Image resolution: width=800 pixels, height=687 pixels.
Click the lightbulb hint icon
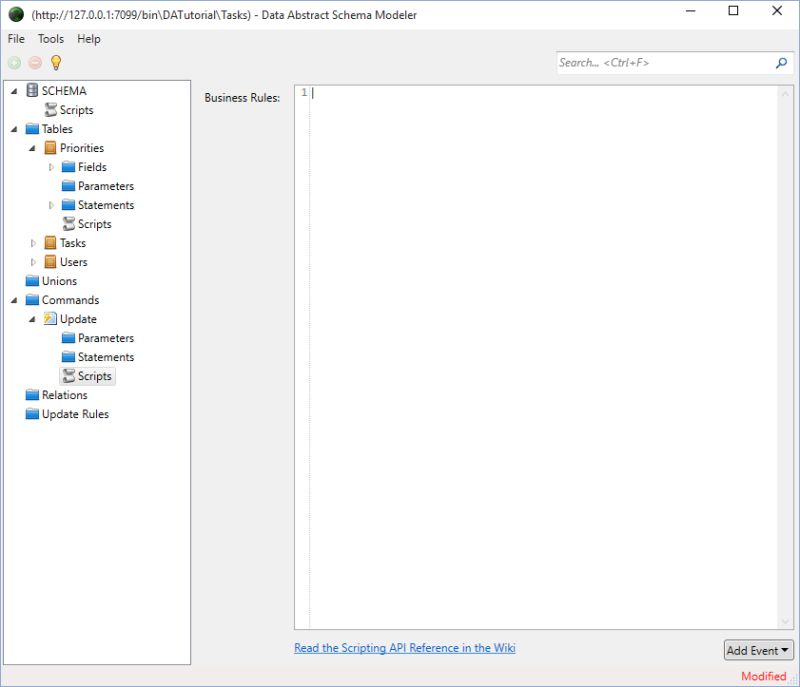(56, 62)
